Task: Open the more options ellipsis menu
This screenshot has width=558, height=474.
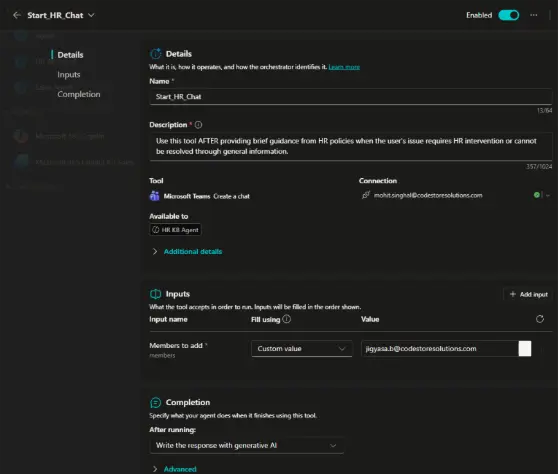Action: tap(533, 15)
